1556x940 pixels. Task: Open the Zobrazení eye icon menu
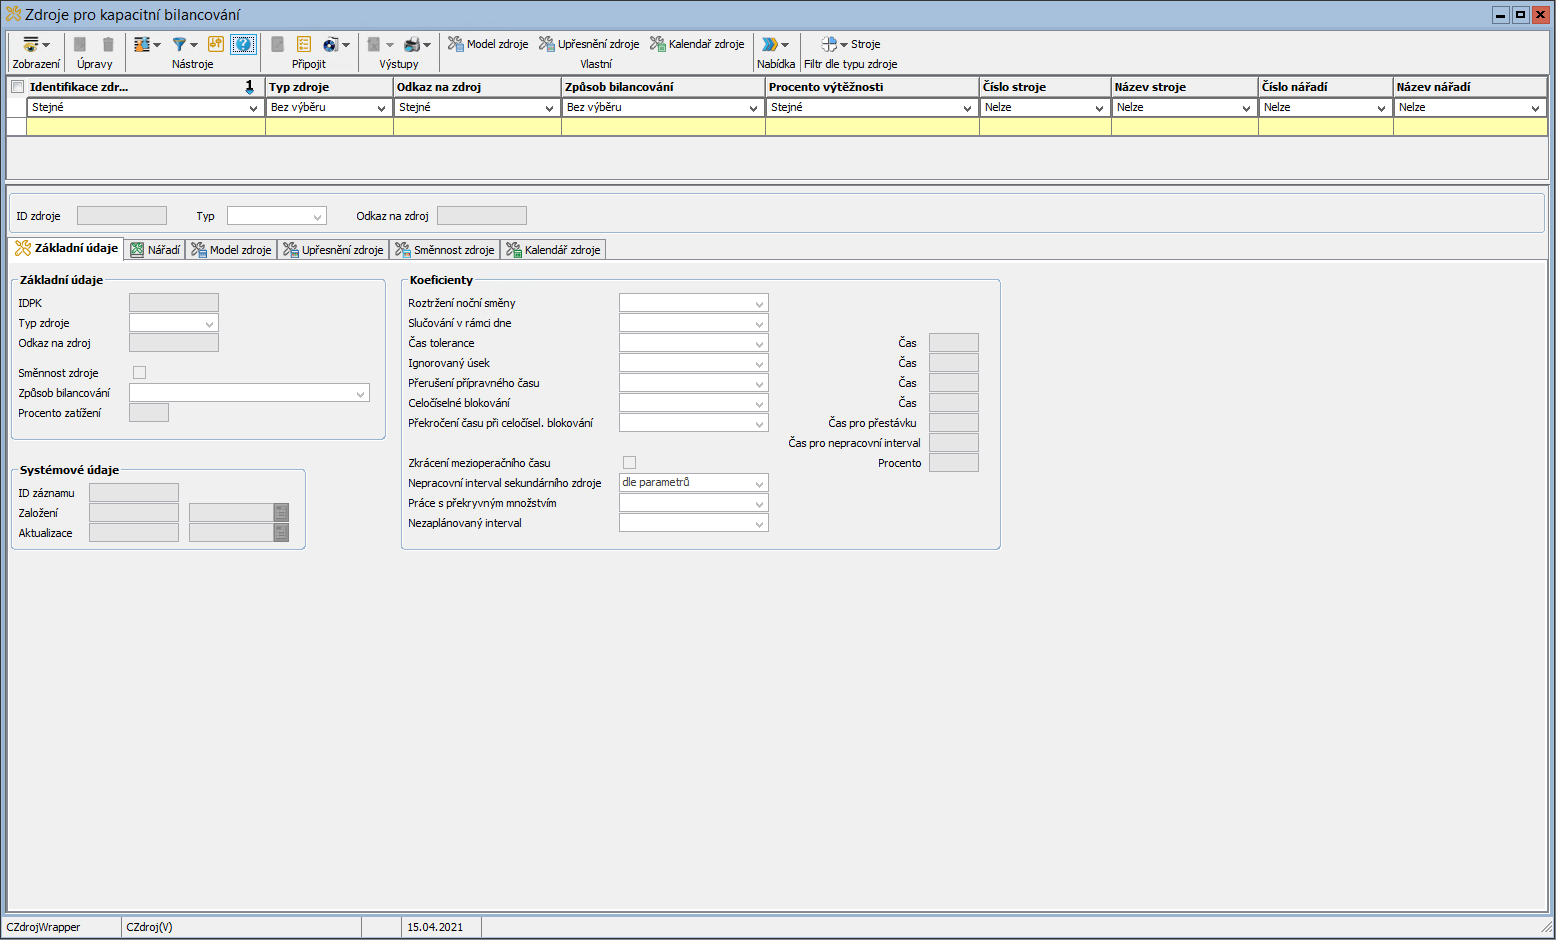[x=32, y=45]
